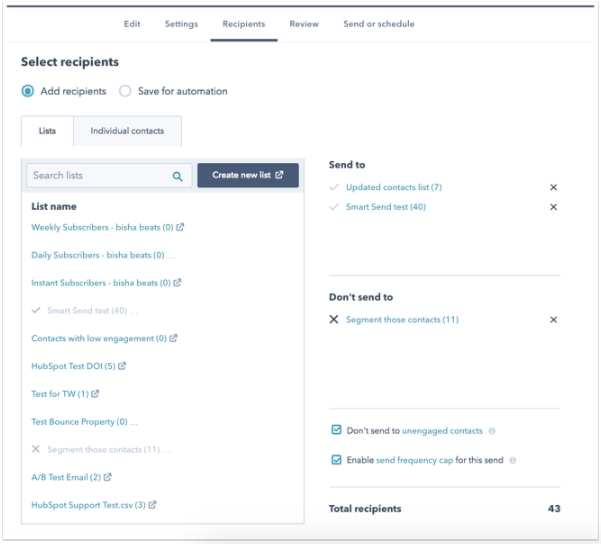Click the Select recipients heading

pos(70,62)
